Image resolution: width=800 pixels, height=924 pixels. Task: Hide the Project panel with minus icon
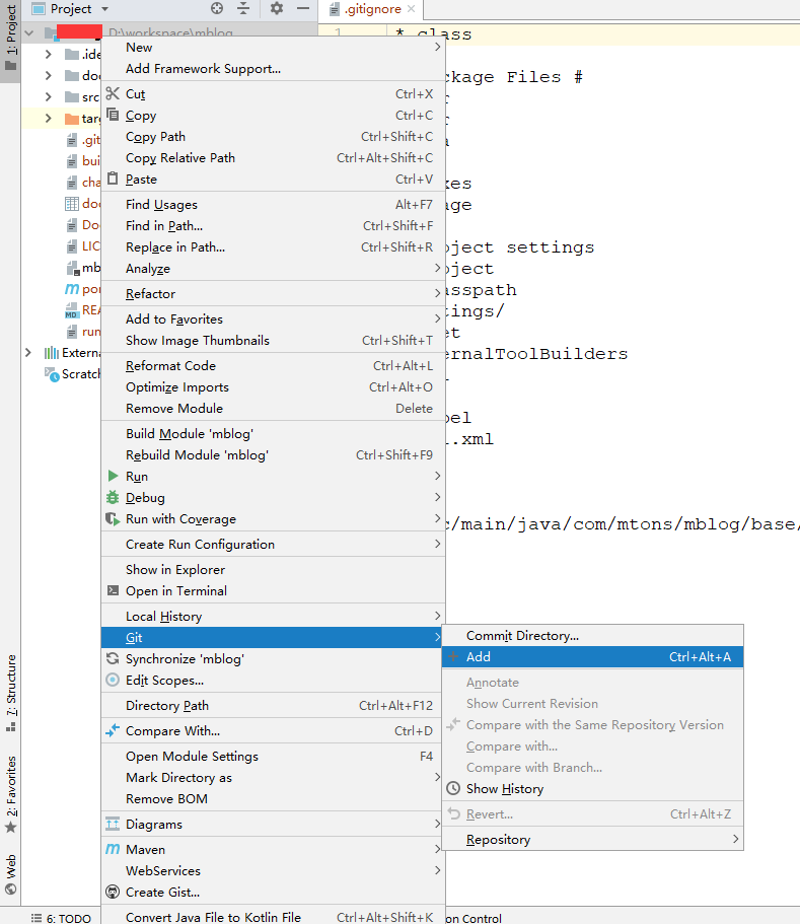coord(303,8)
